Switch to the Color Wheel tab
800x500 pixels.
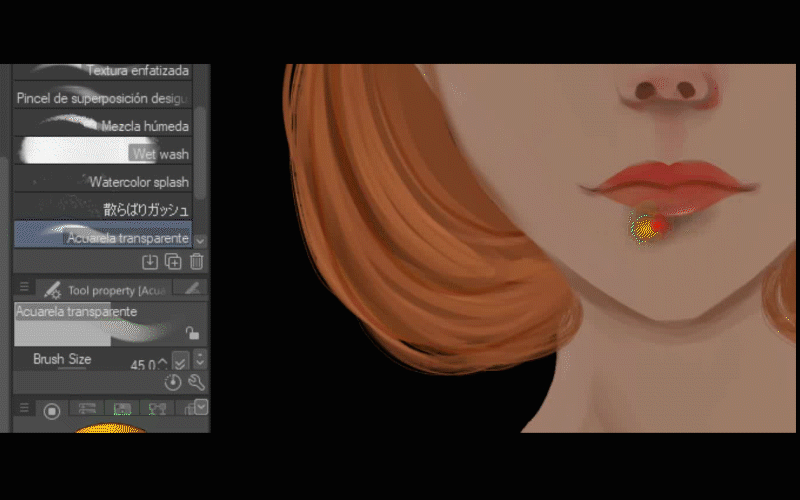[x=52, y=411]
